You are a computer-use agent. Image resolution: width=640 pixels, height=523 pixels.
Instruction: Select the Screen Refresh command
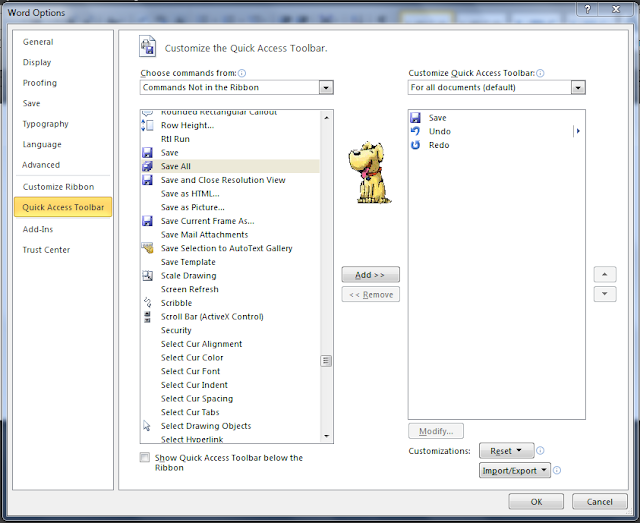(230, 289)
